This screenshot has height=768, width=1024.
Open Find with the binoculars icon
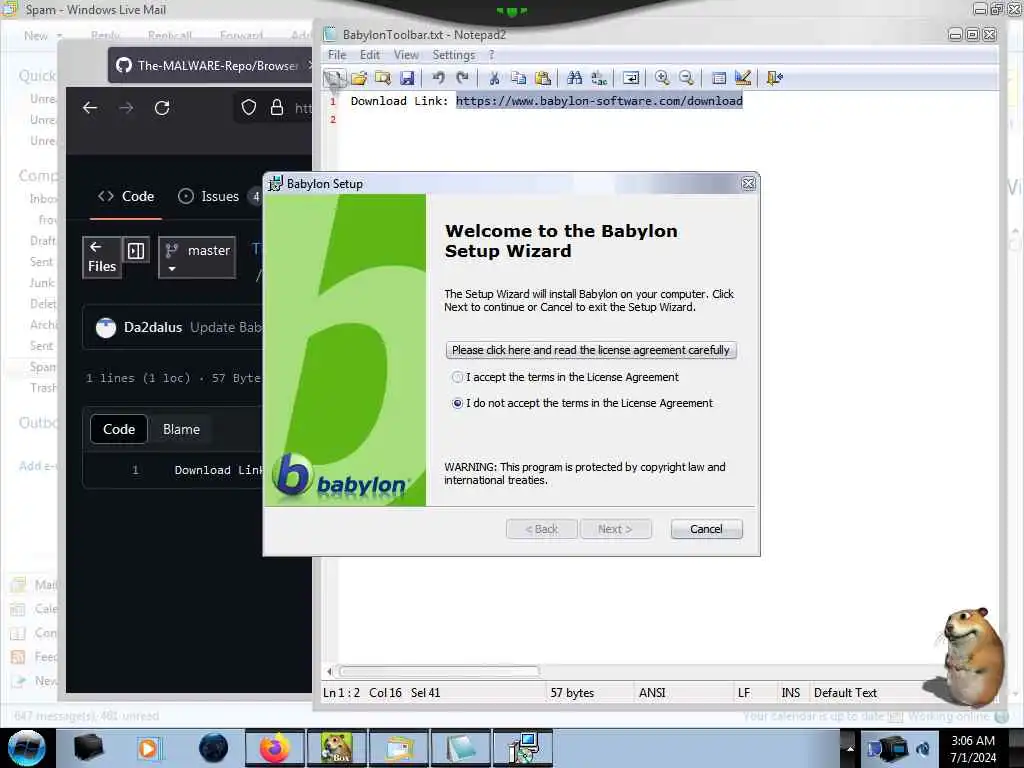click(x=575, y=78)
